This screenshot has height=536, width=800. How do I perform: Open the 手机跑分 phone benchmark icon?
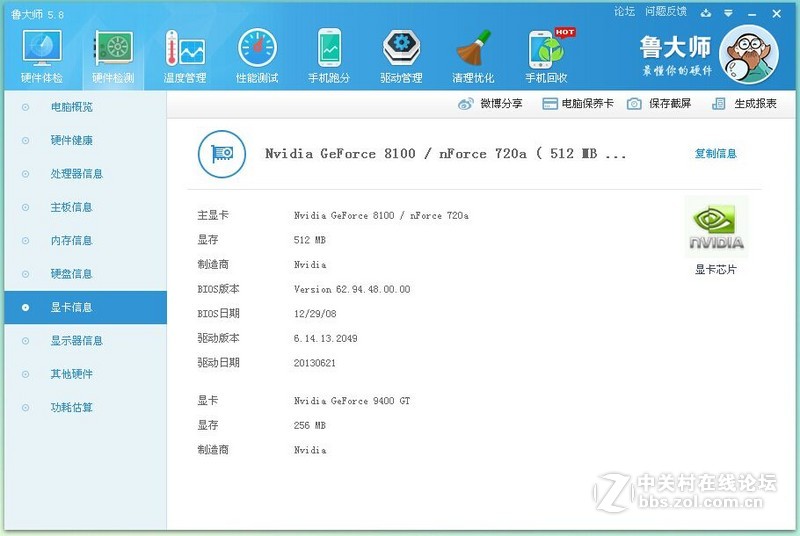tap(329, 48)
